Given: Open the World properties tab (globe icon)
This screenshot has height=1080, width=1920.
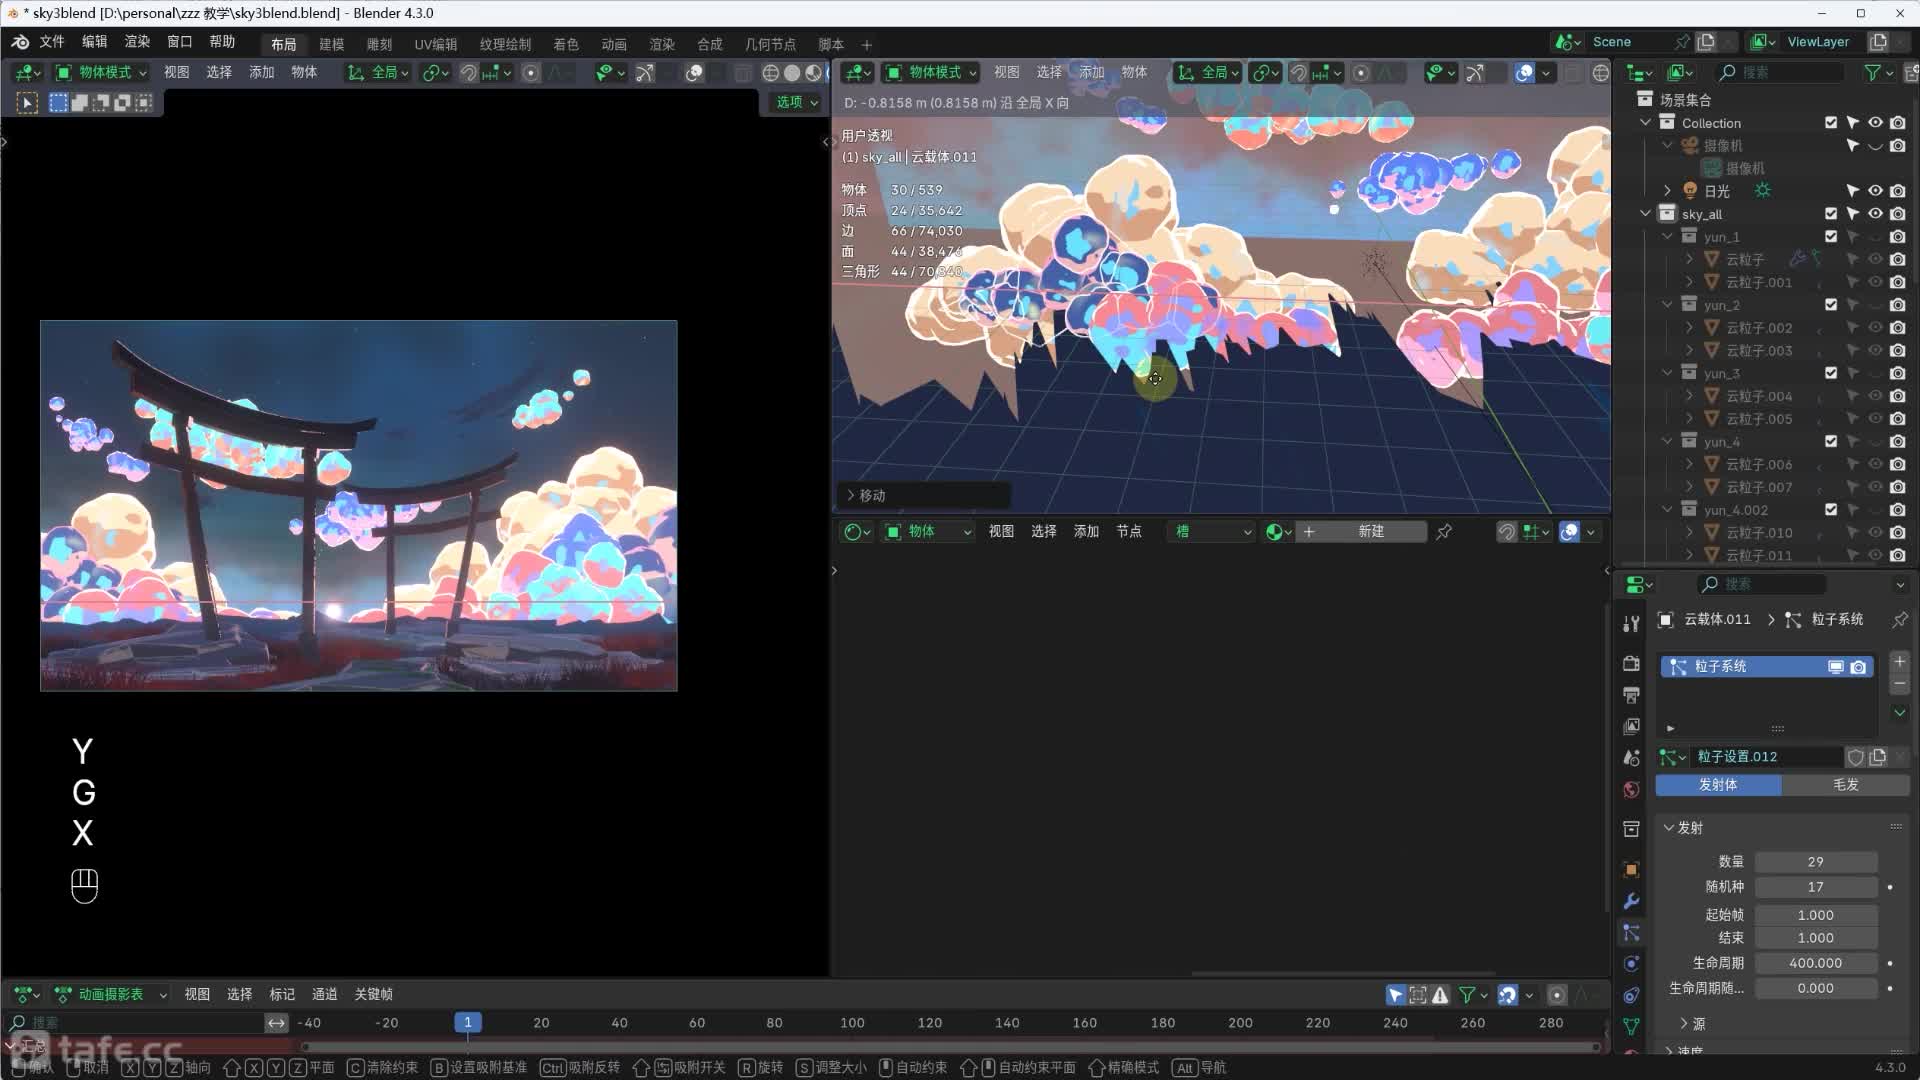Looking at the screenshot, I should point(1631,790).
